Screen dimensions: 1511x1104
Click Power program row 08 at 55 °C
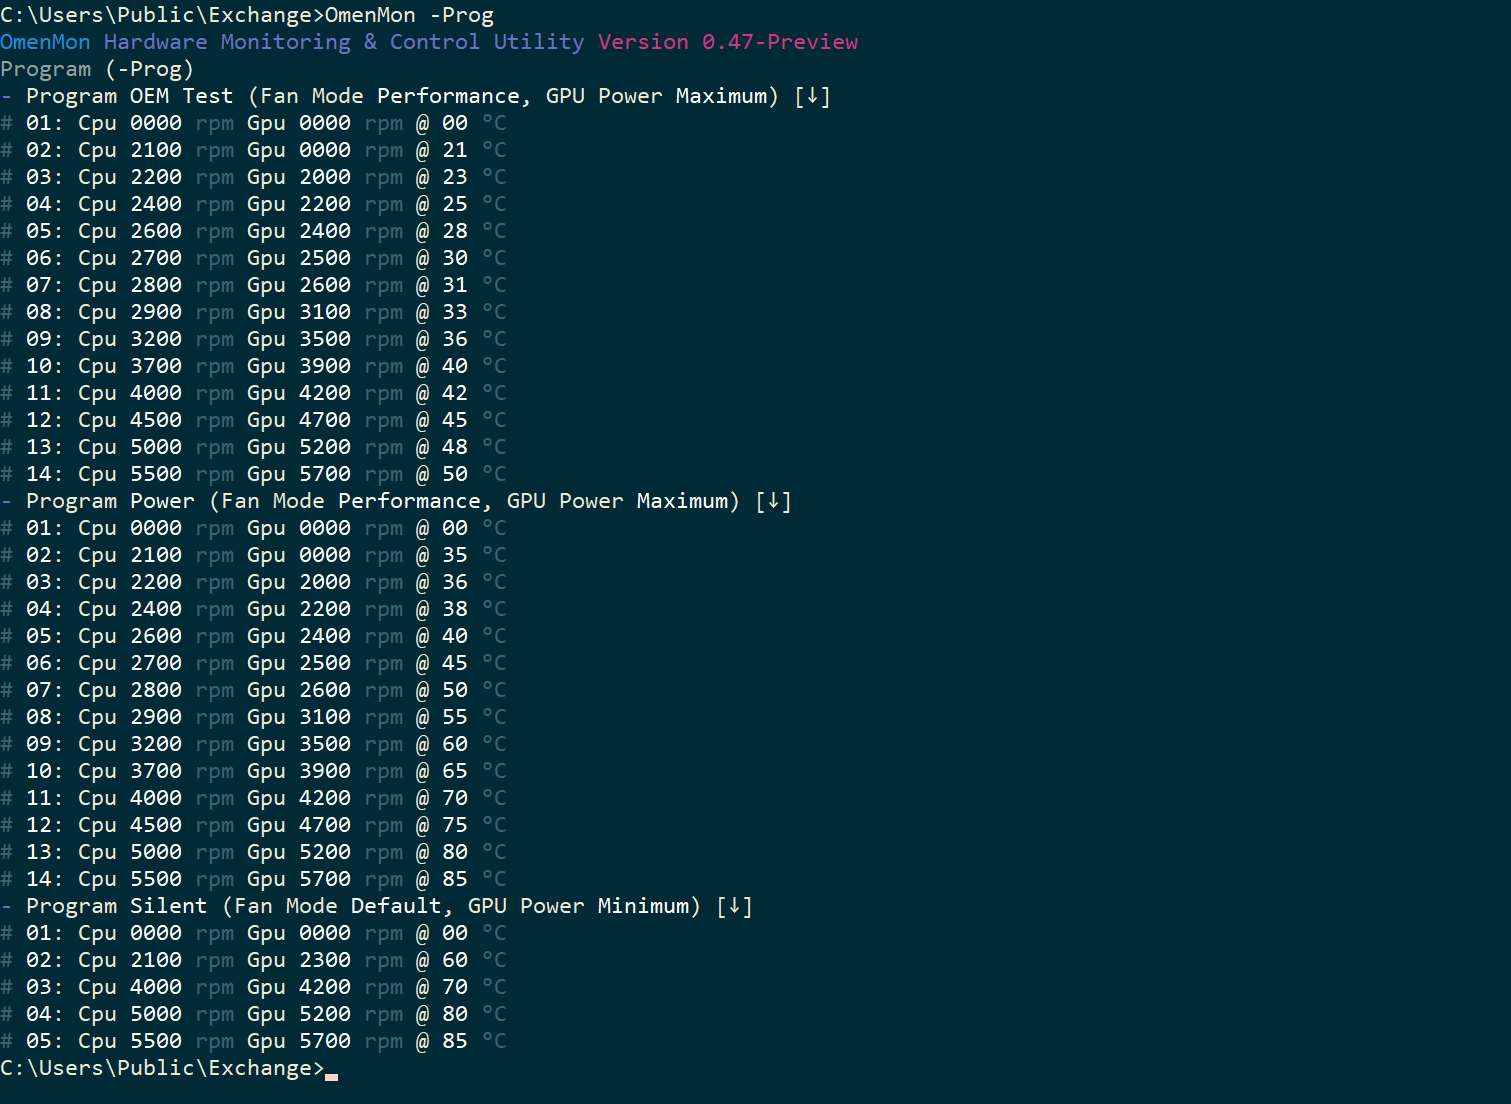click(x=253, y=717)
